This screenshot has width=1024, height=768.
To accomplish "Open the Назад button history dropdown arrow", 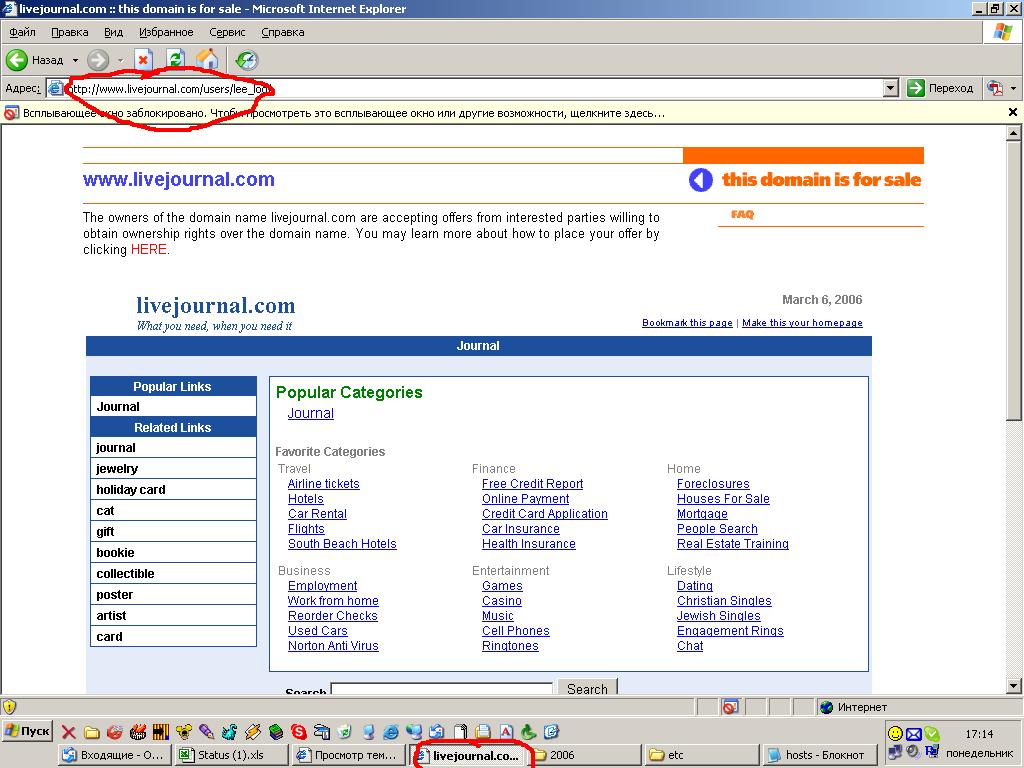I will click(75, 60).
